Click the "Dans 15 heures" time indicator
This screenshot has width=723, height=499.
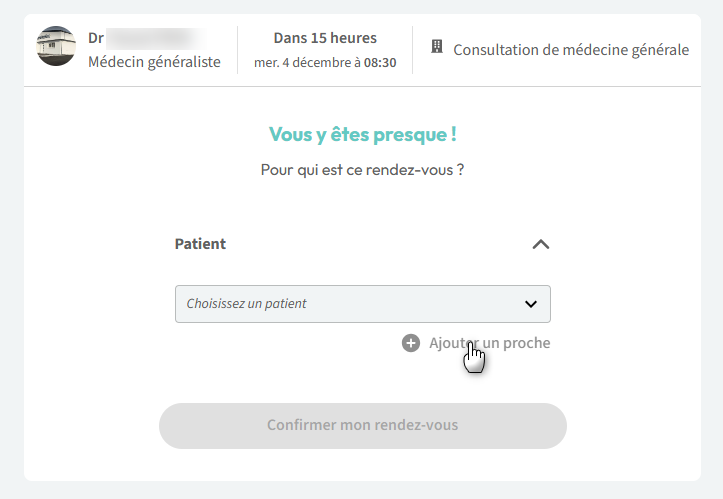click(325, 38)
